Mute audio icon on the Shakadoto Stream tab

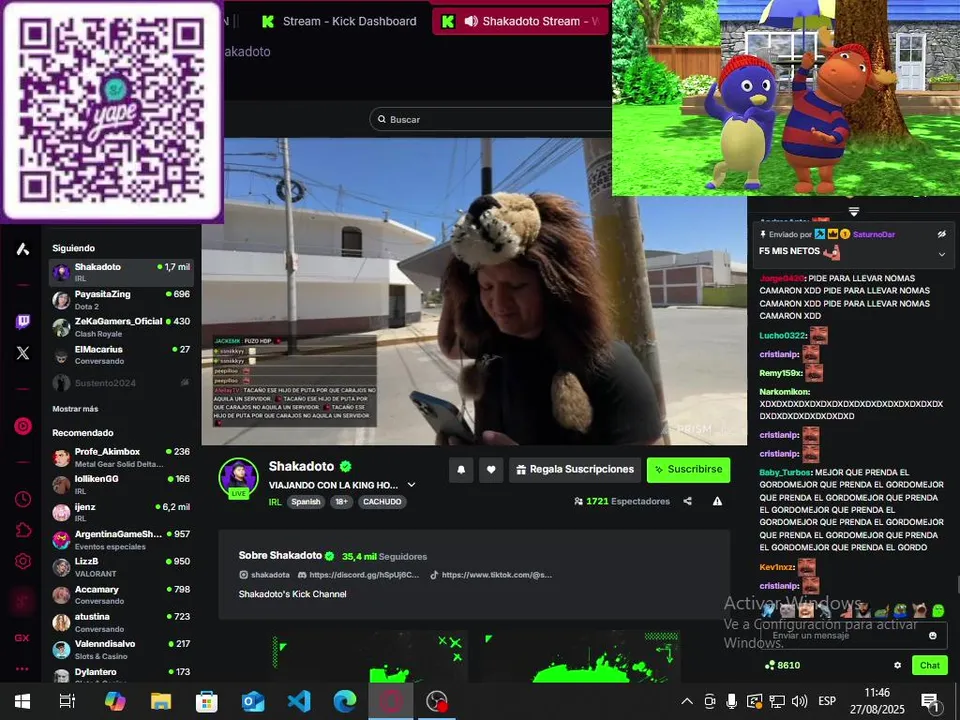point(471,21)
